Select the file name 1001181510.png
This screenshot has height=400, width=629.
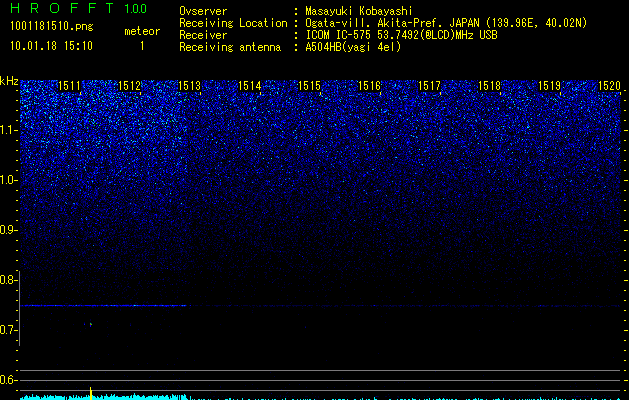52,27
